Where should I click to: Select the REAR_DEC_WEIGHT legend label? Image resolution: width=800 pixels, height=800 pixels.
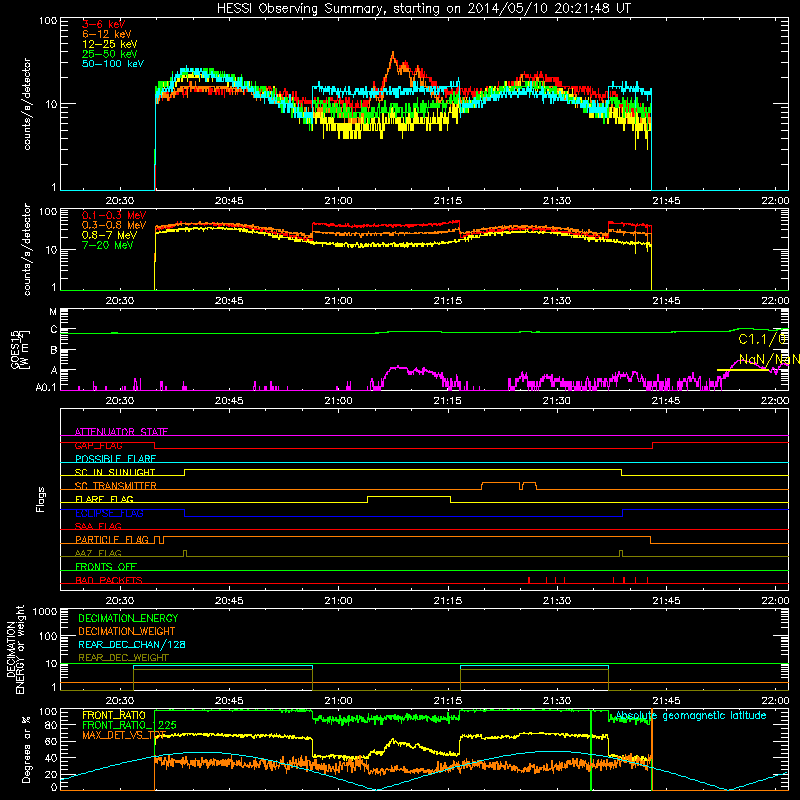[x=123, y=658]
